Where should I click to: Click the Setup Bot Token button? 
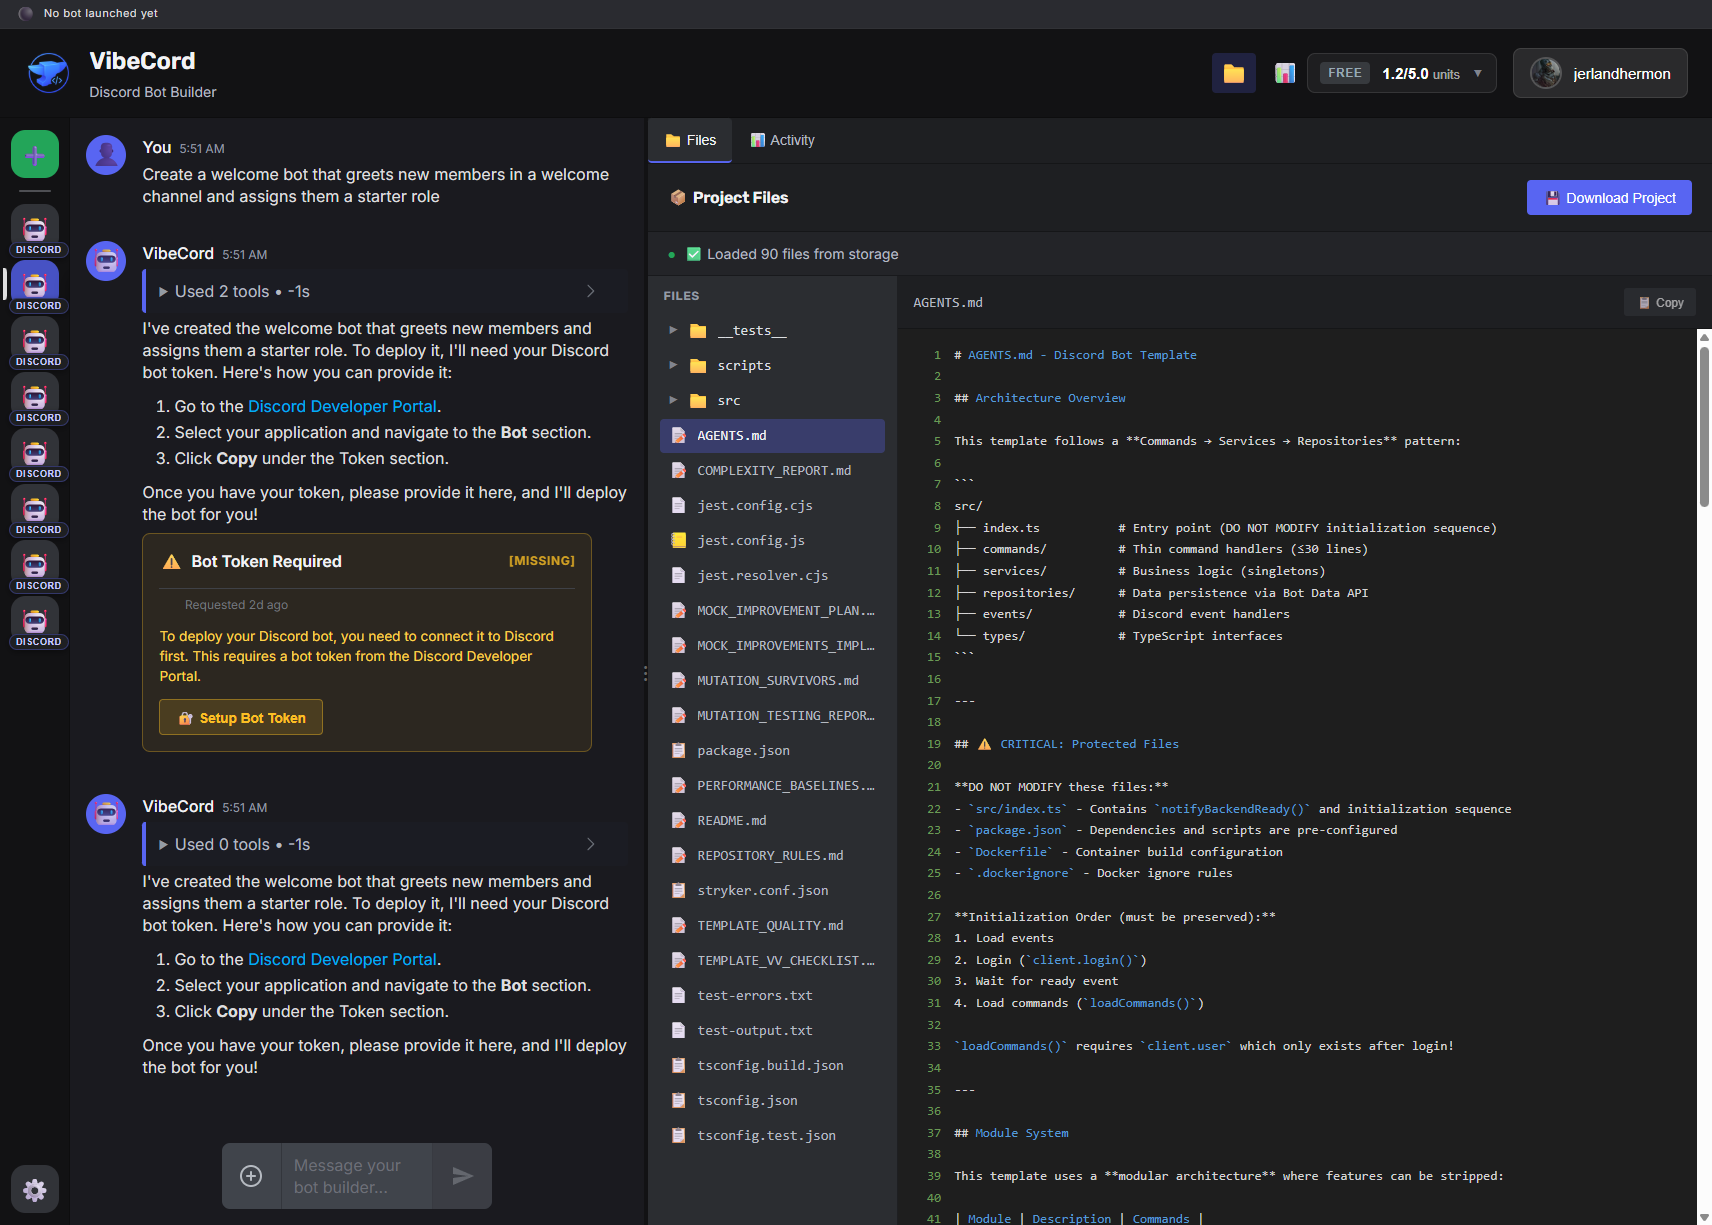coord(241,718)
